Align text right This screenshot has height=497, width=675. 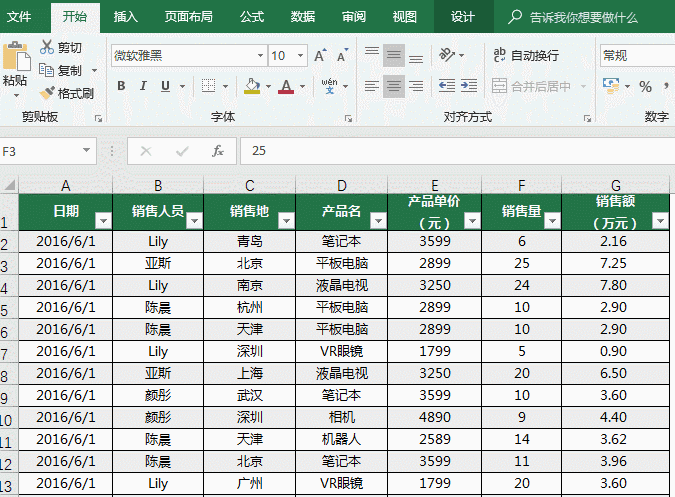[x=416, y=86]
